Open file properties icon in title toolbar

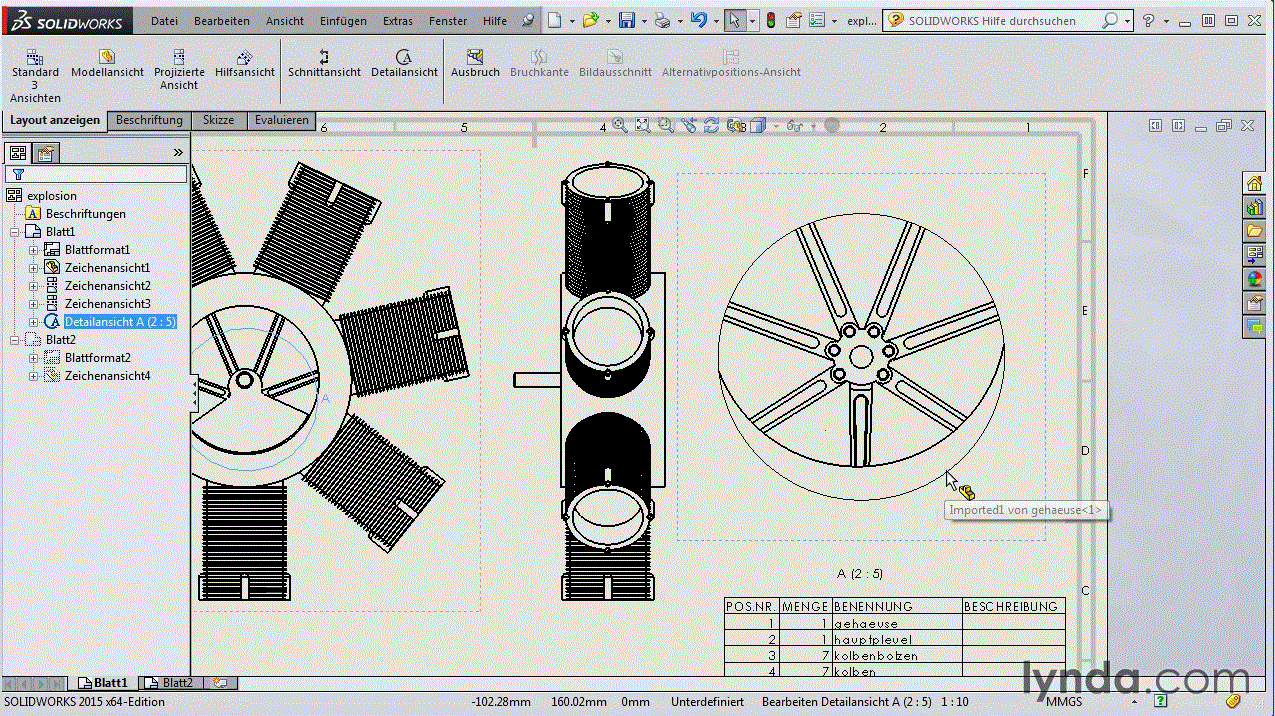coord(794,20)
